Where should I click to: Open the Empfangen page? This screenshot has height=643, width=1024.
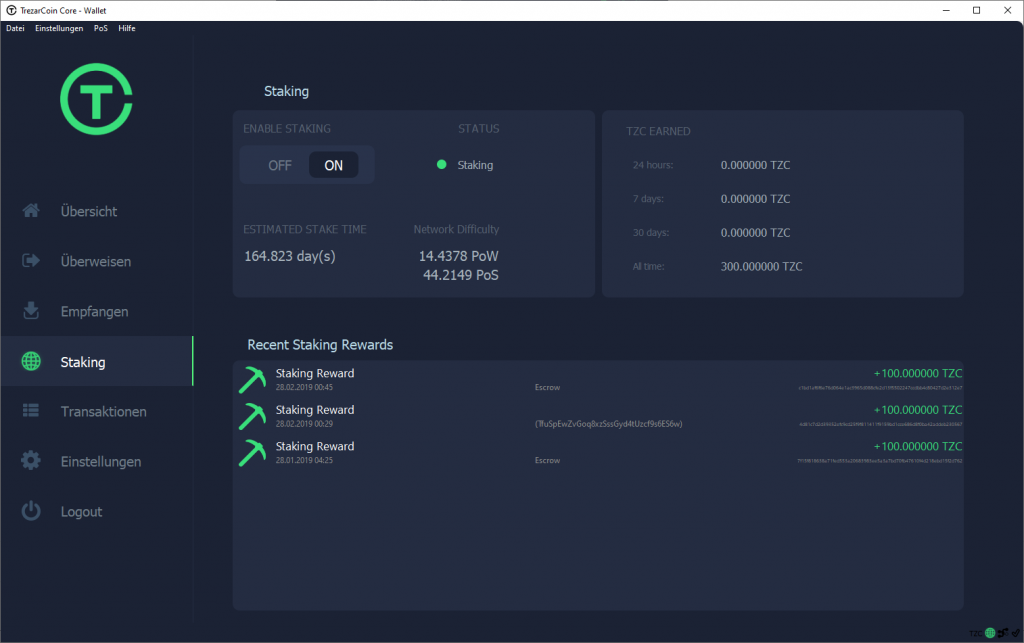click(x=97, y=311)
